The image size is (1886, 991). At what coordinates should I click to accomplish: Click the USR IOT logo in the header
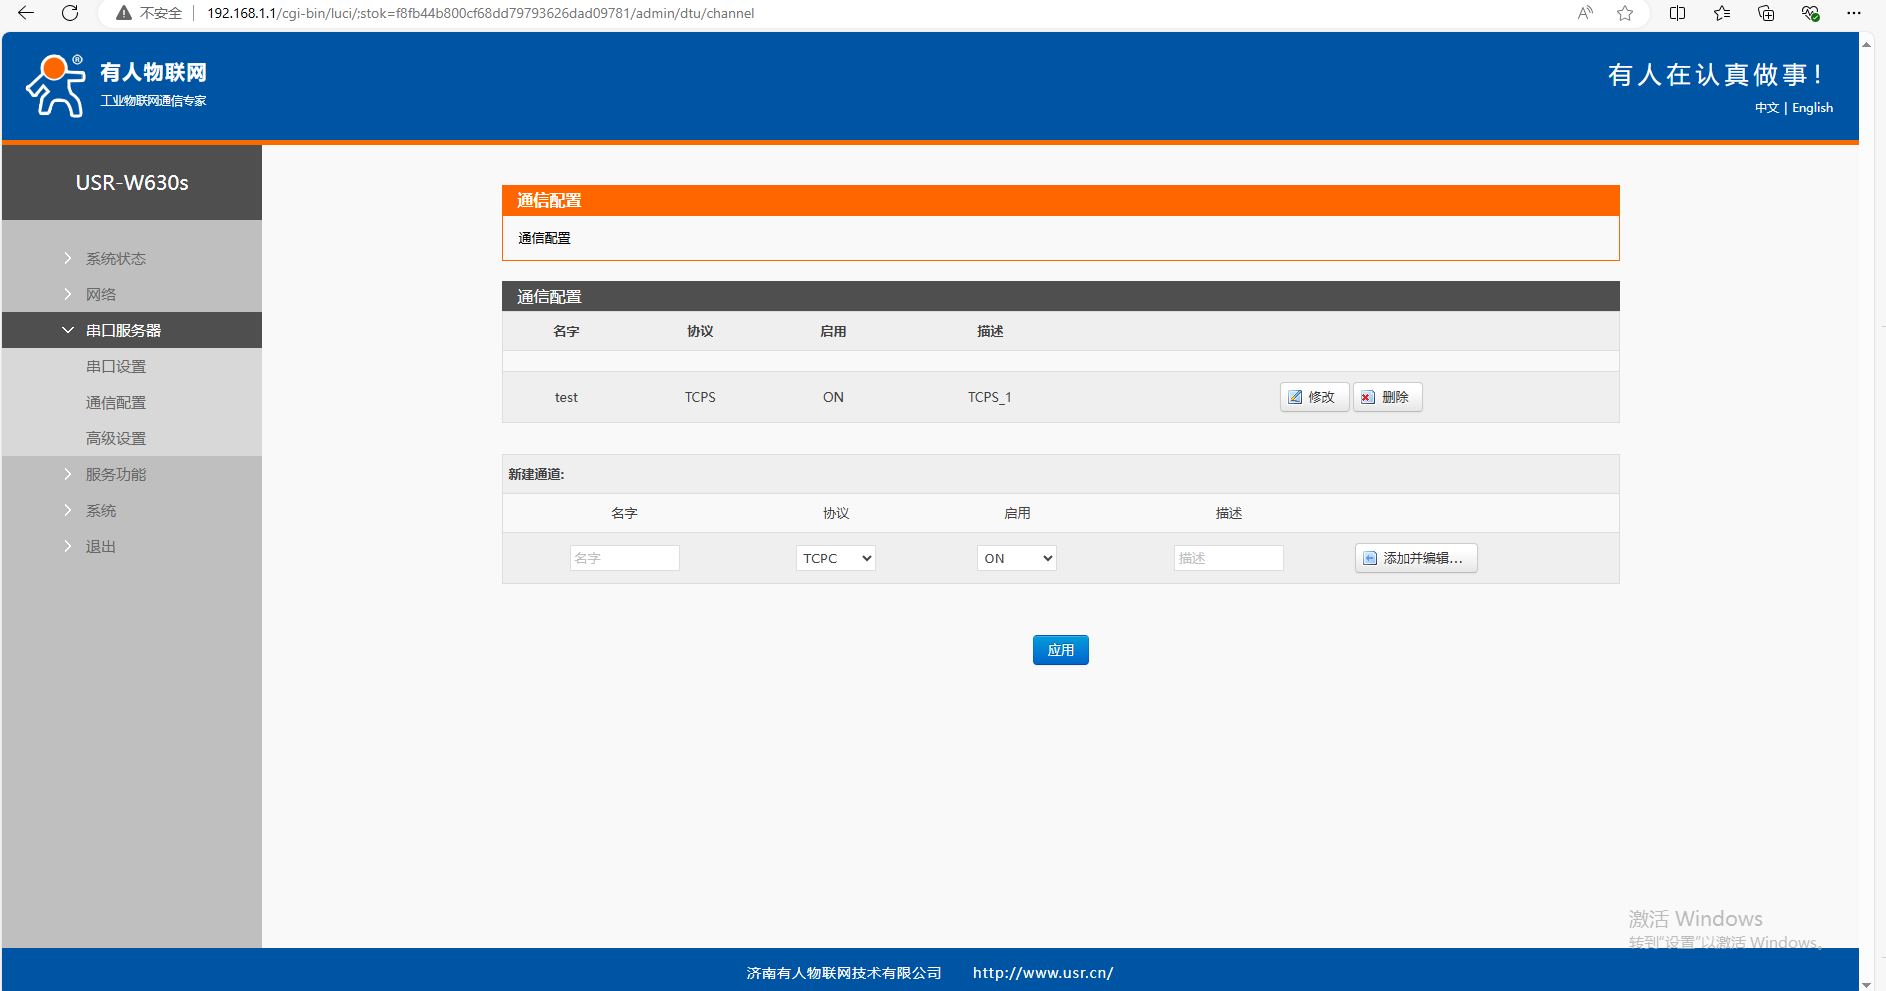point(116,86)
